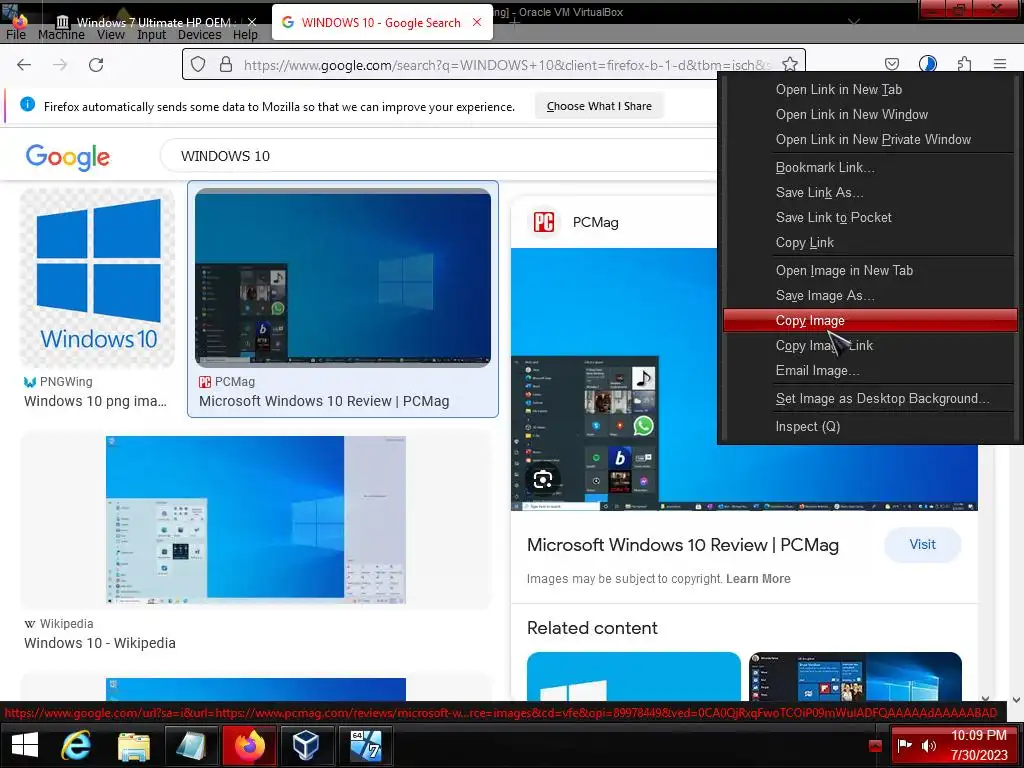The height and width of the screenshot is (768, 1024).
Task: Select the Windows 10 logo thumbnail
Action: click(x=98, y=278)
